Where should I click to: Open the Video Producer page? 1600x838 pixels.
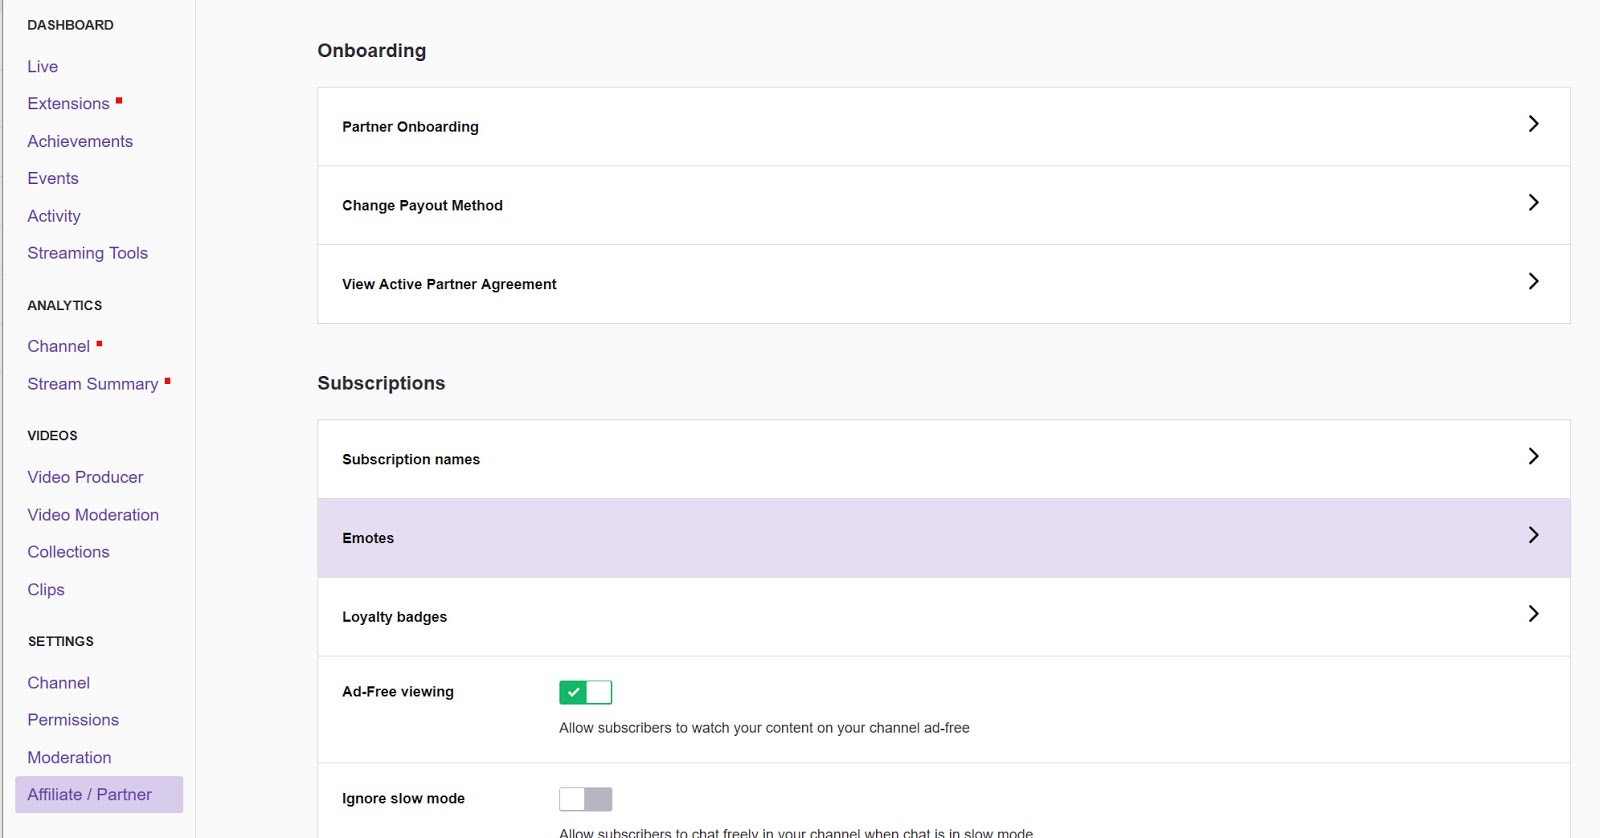pyautogui.click(x=85, y=478)
